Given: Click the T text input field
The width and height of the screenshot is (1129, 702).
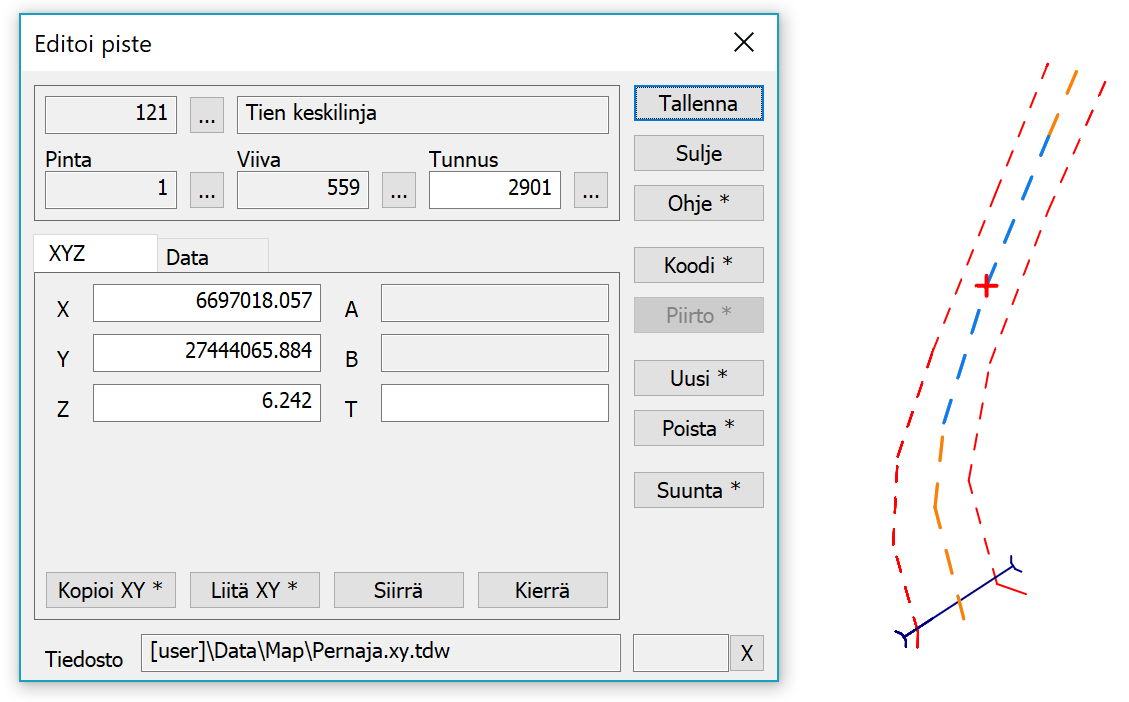Looking at the screenshot, I should 494,403.
